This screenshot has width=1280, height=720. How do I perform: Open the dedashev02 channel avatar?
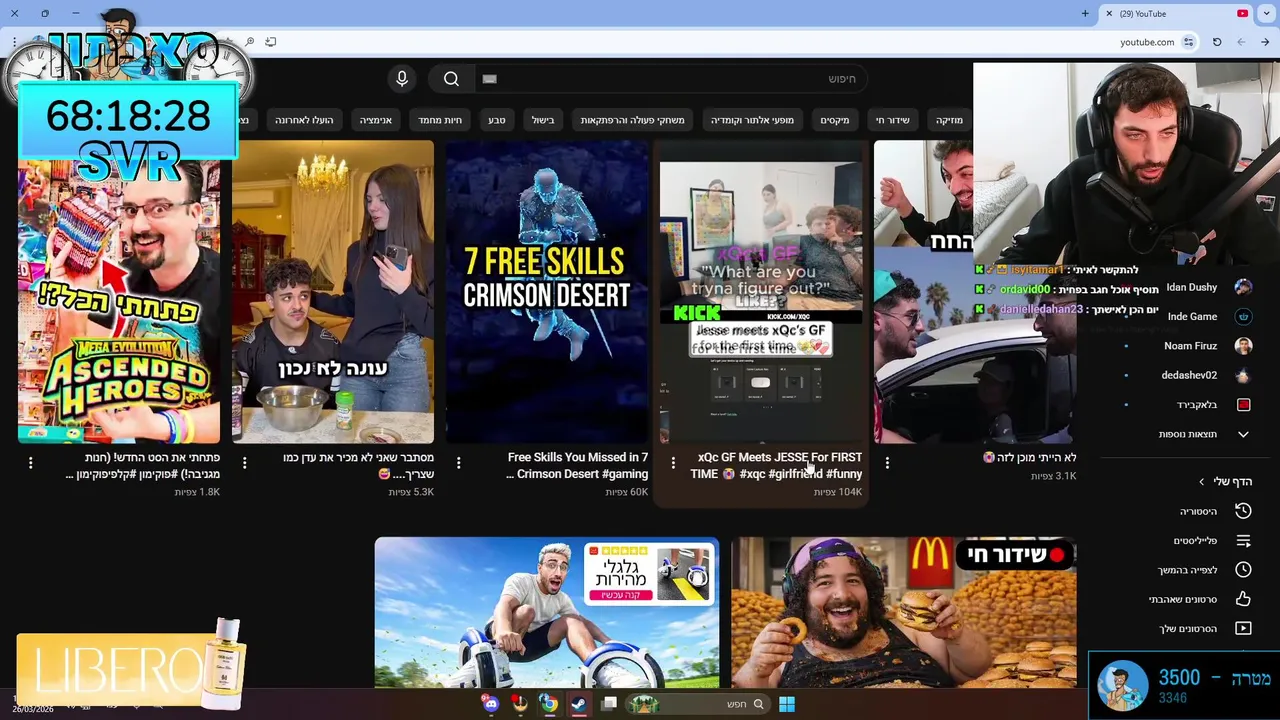[x=1243, y=375]
